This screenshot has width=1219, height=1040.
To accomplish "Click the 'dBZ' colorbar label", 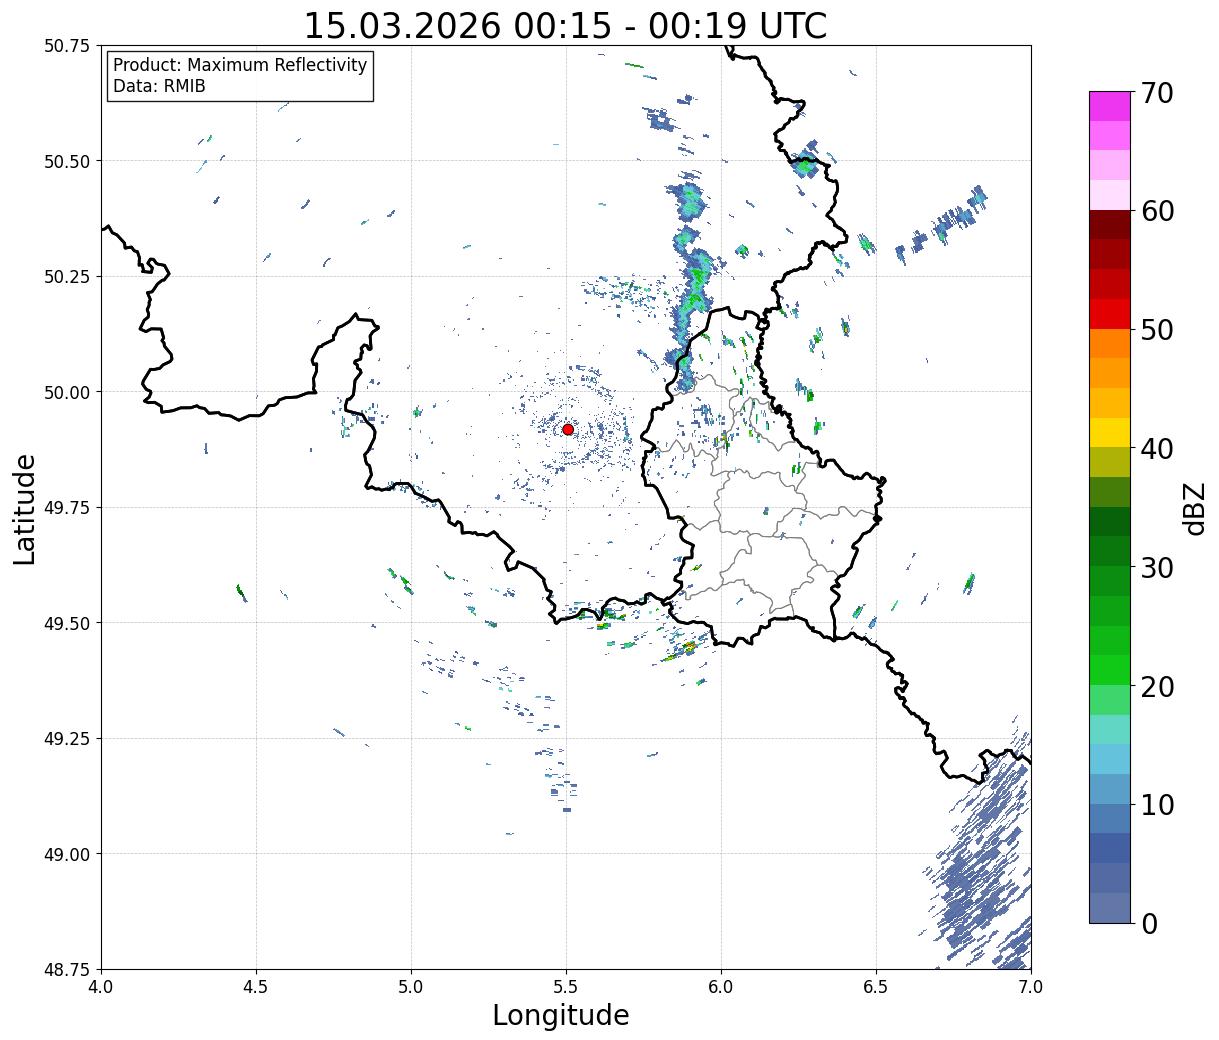I will tap(1194, 508).
